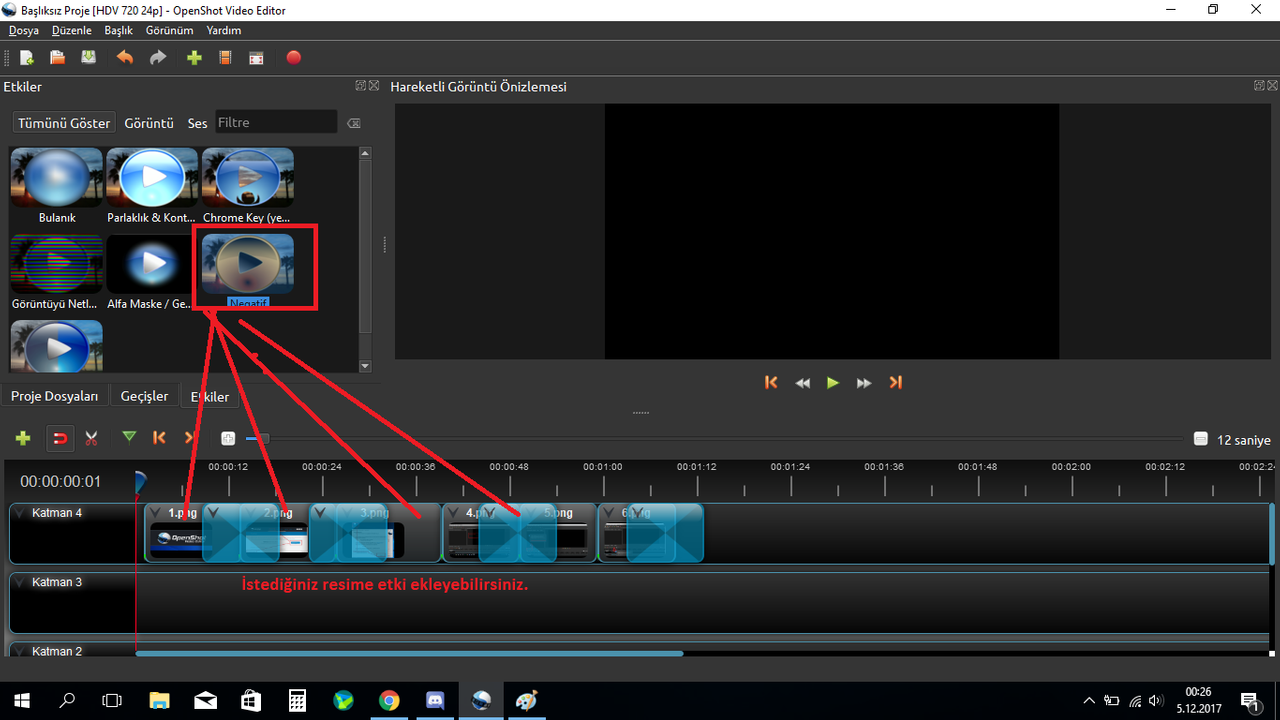
Task: Open the Düzenle menu
Action: (x=72, y=30)
